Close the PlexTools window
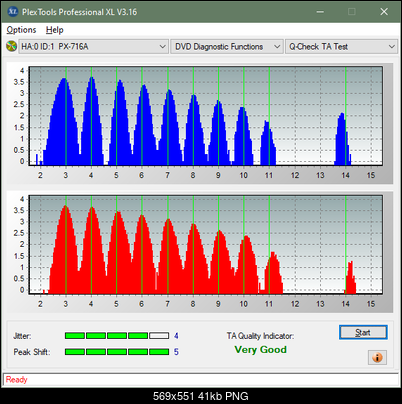Screen dimensions: 402x404 (x=384, y=12)
